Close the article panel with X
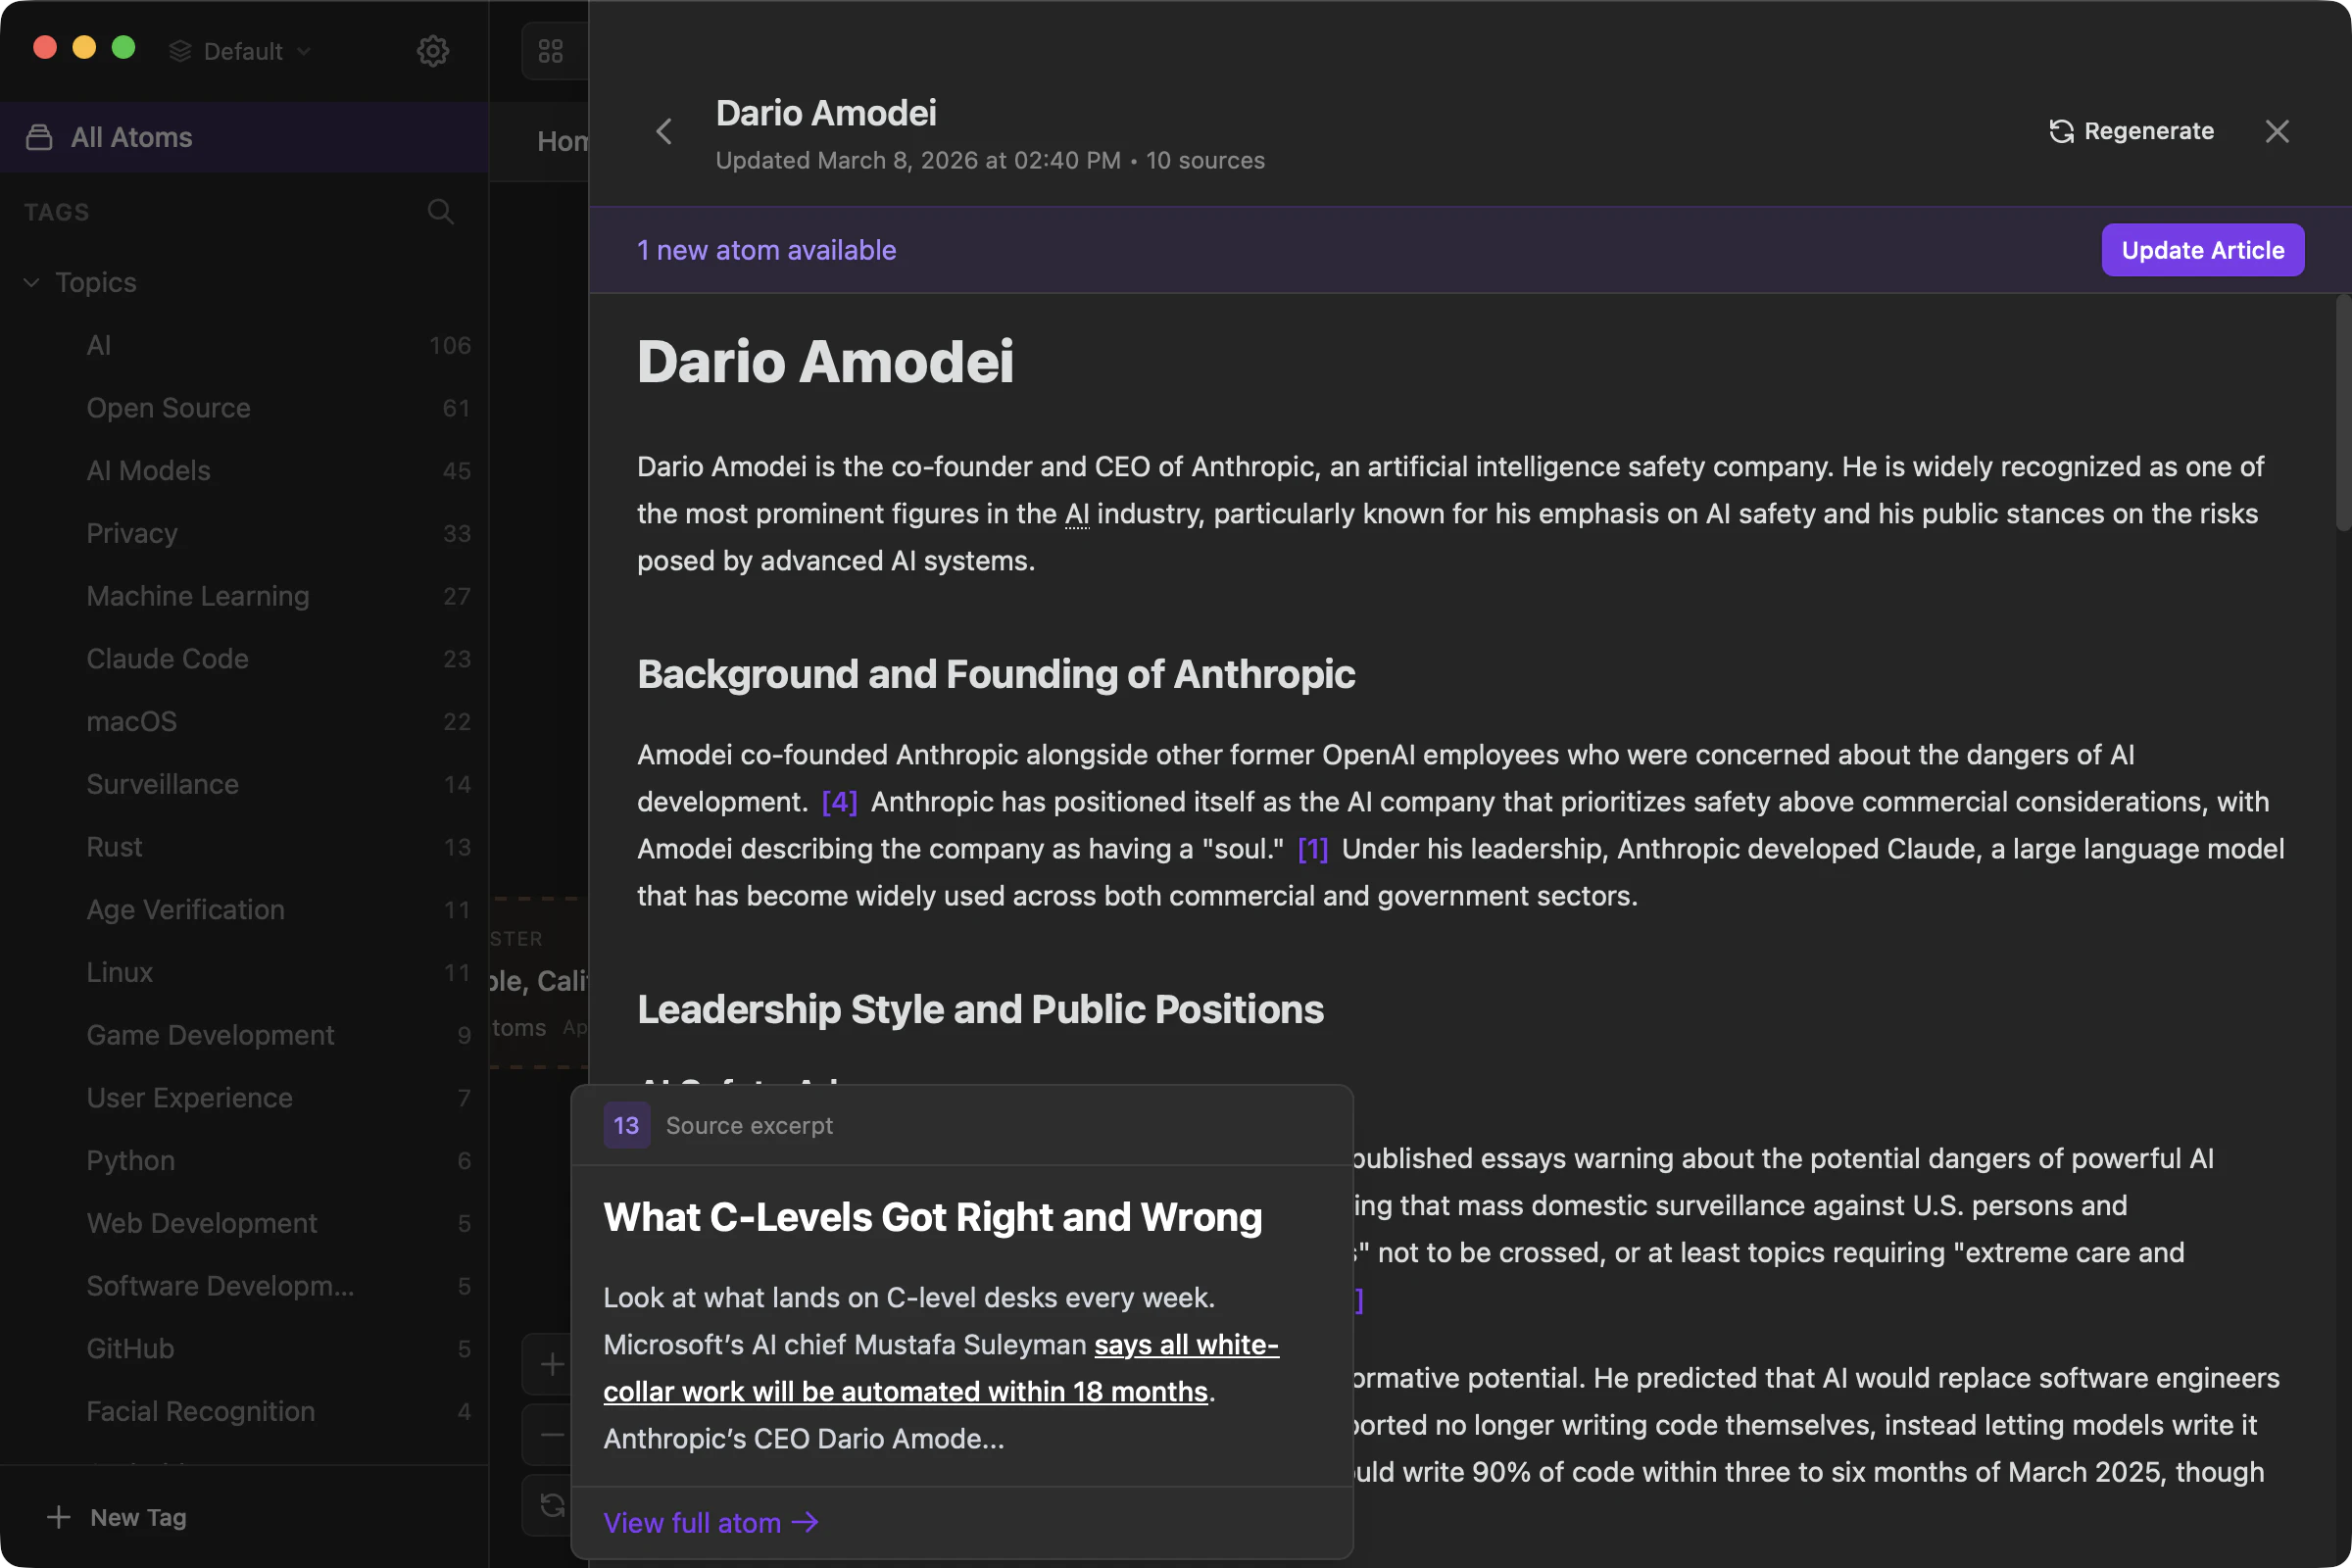Viewport: 2352px width, 1568px height. click(x=2277, y=131)
